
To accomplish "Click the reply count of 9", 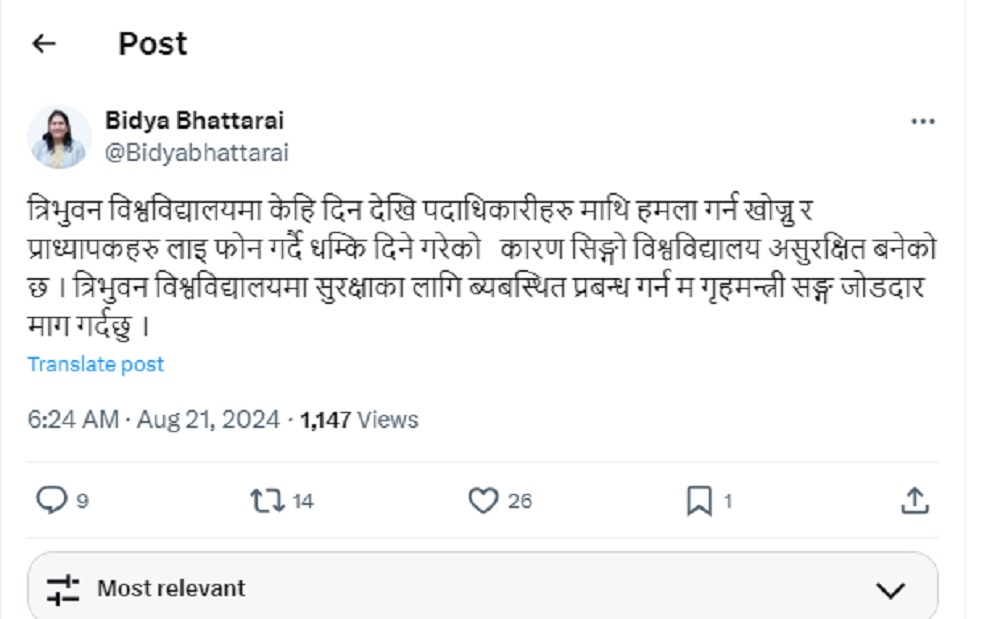I will coord(83,501).
